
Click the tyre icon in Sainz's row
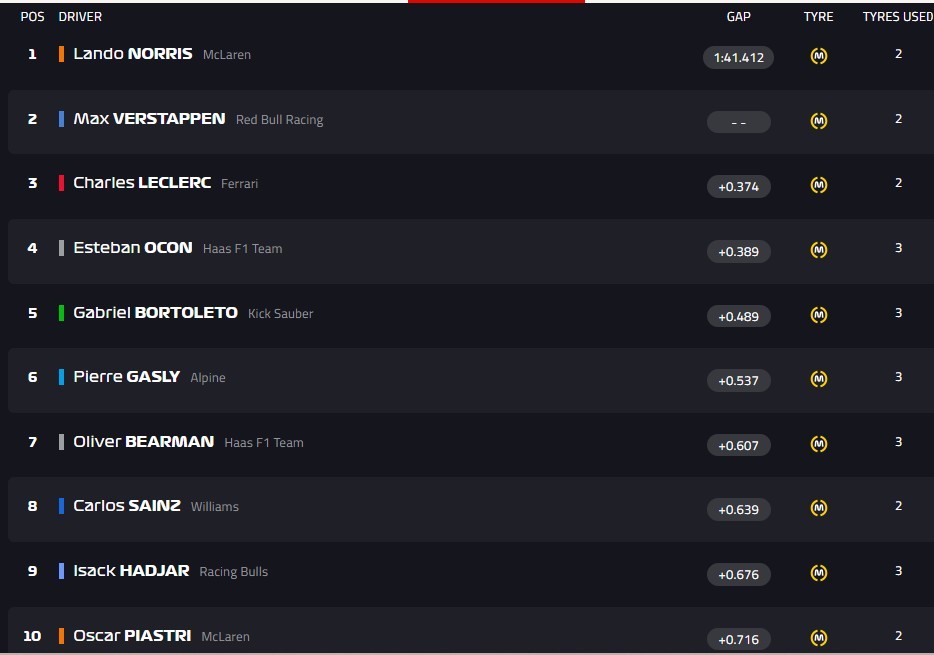818,508
